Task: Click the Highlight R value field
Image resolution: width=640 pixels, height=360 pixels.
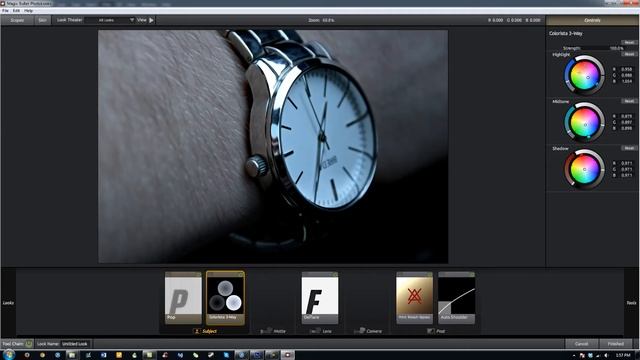Action: (626, 69)
